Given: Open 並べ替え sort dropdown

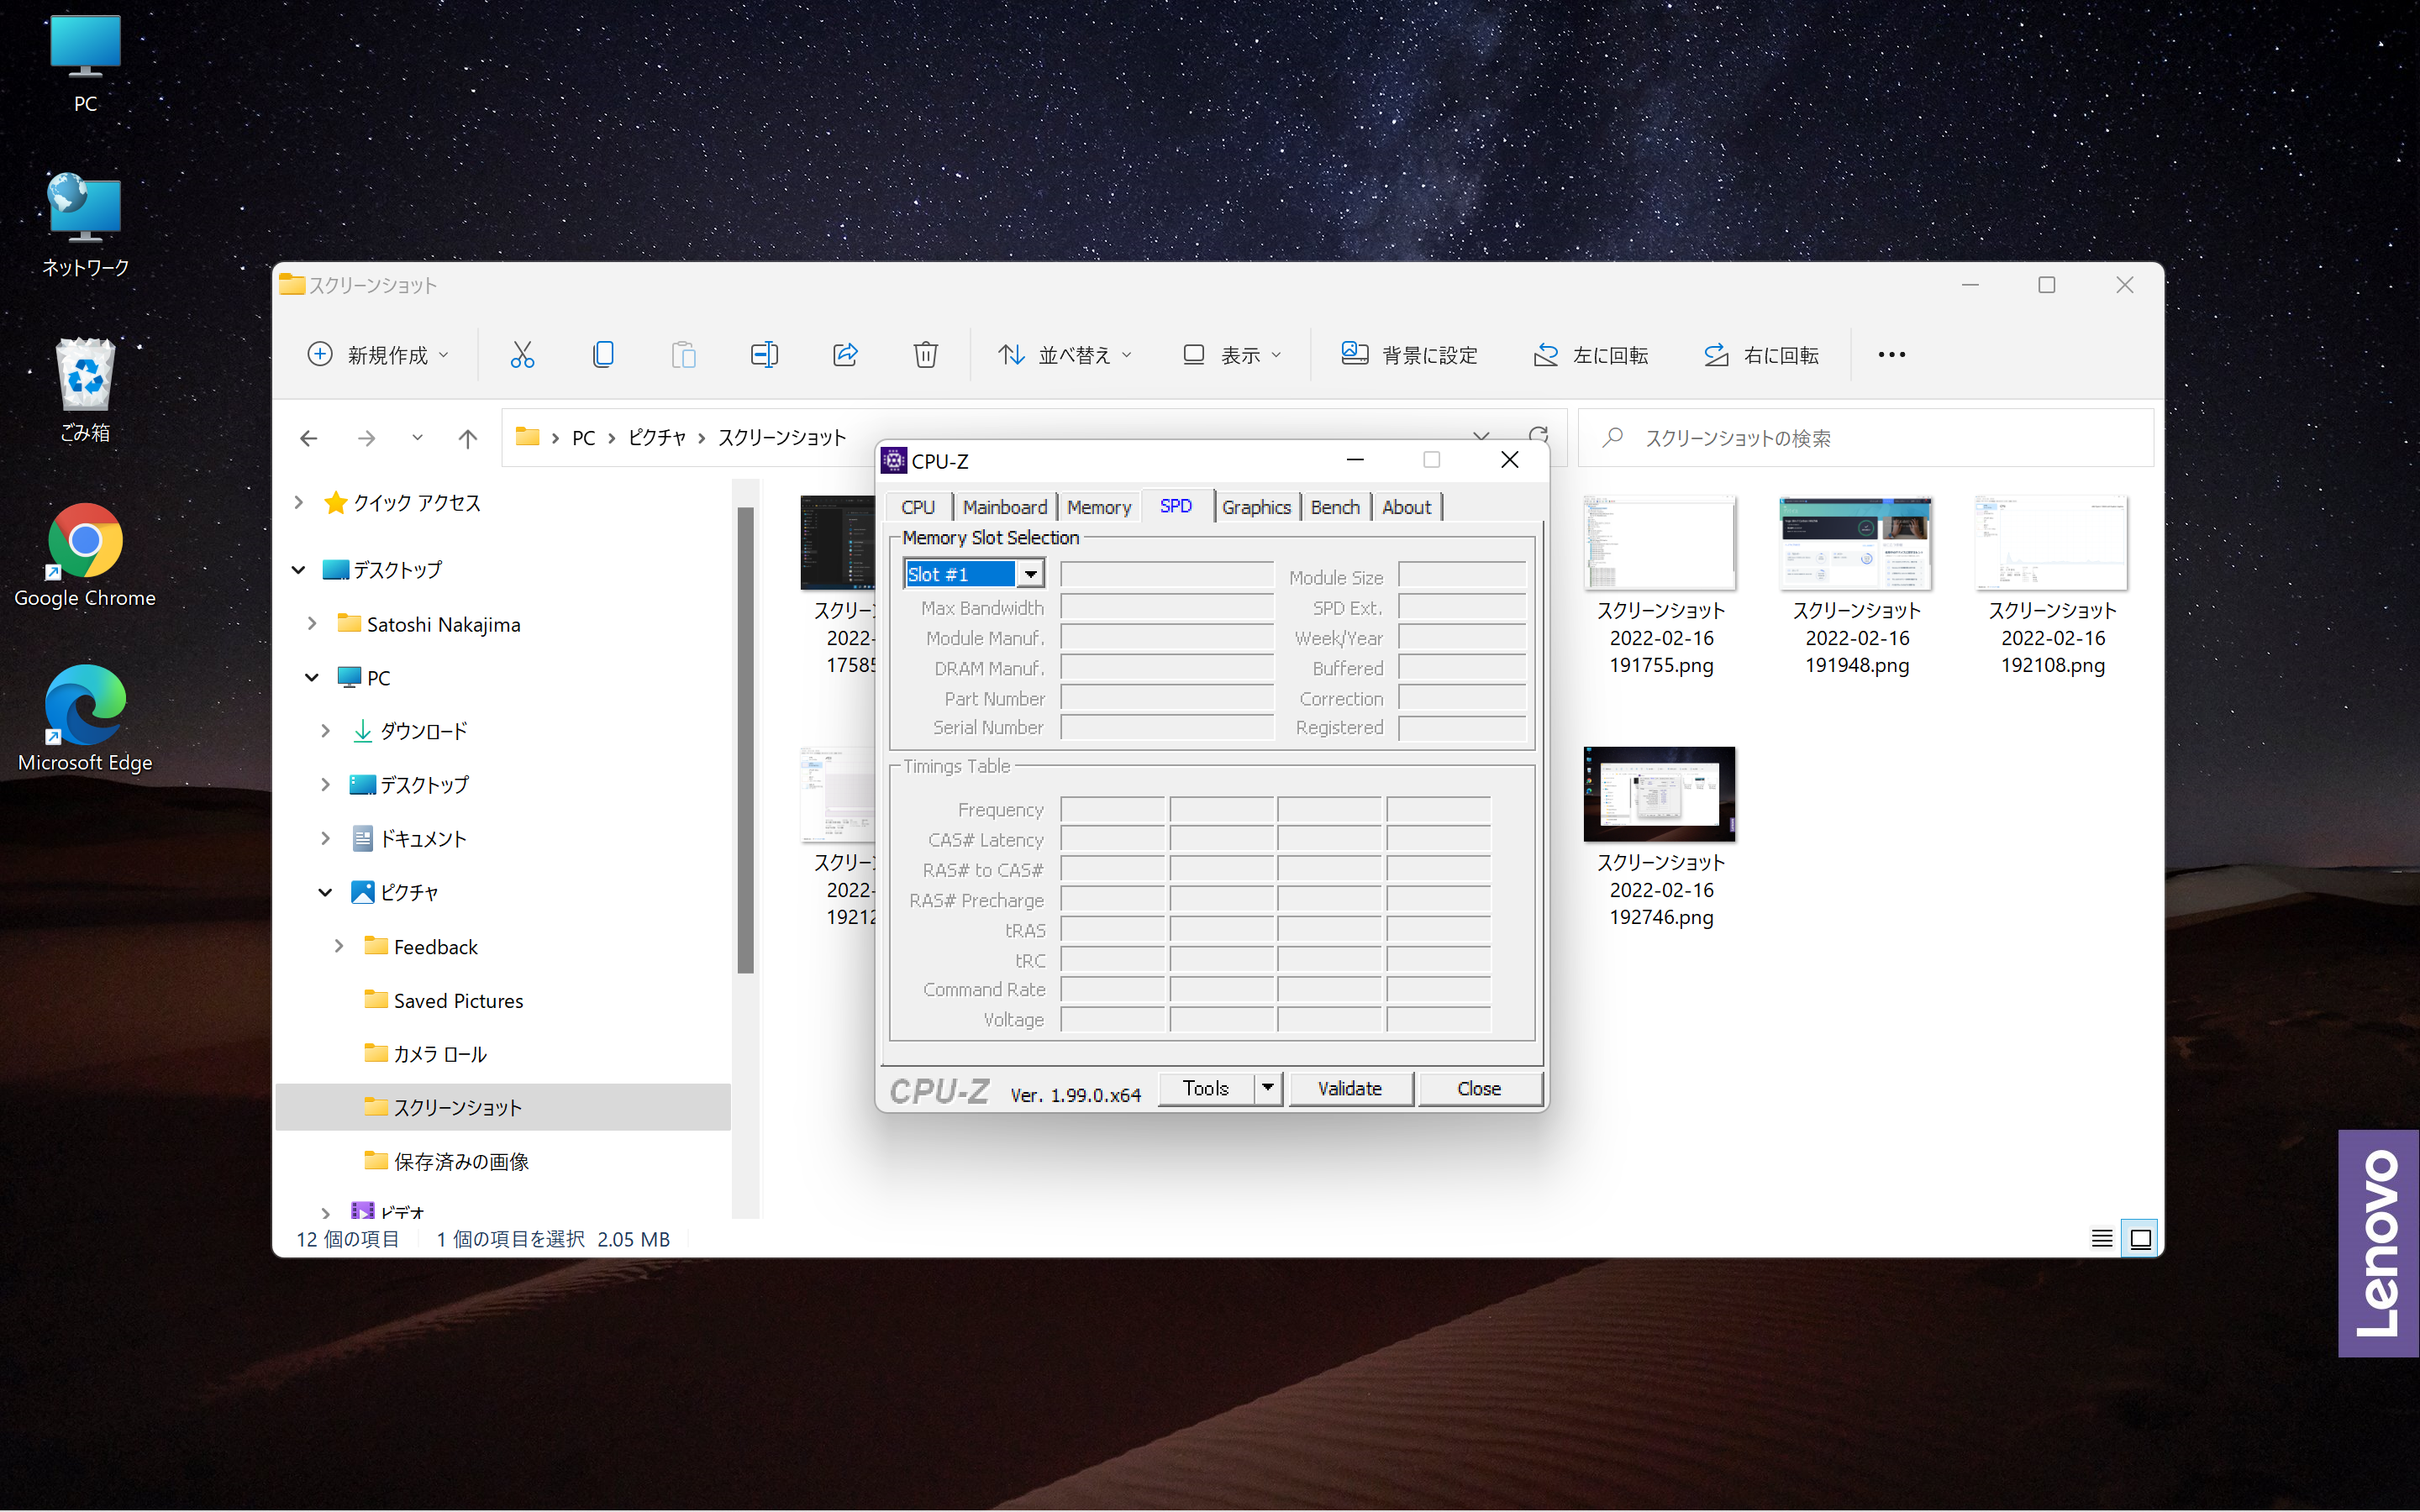Looking at the screenshot, I should click(x=1064, y=354).
